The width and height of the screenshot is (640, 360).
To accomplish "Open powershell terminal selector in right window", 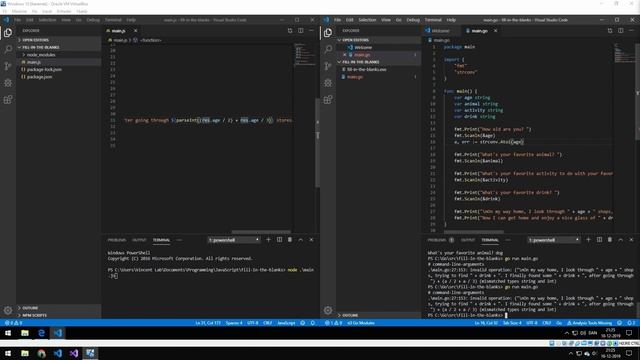I will (x=553, y=240).
